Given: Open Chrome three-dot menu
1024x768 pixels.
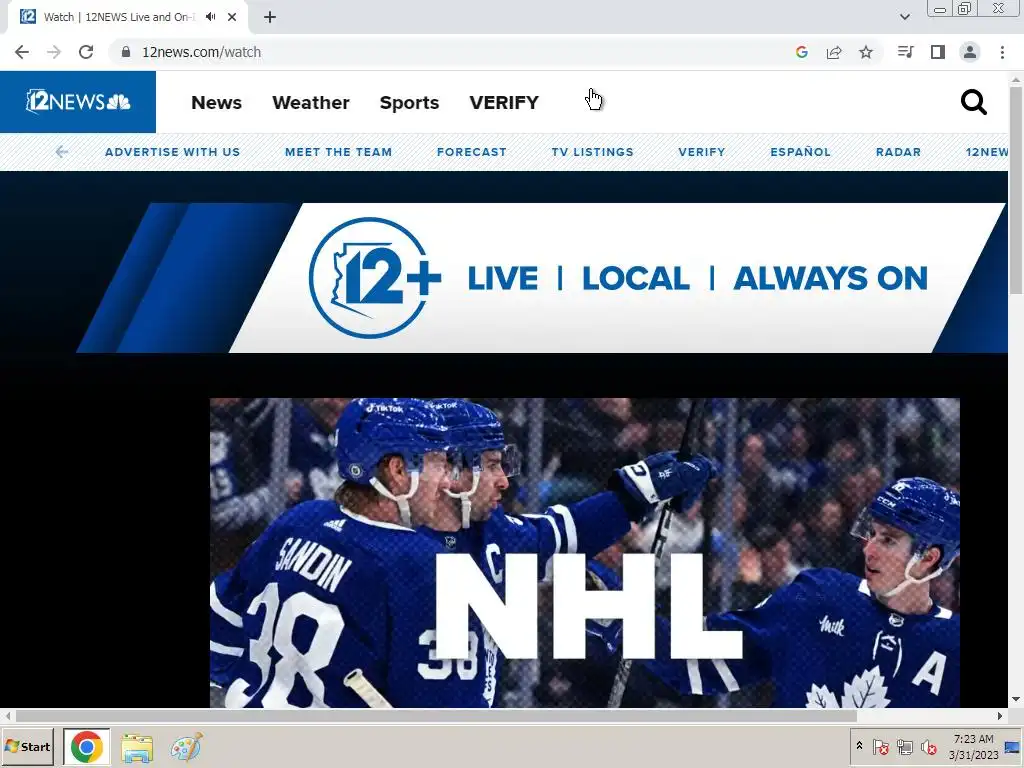Looking at the screenshot, I should pyautogui.click(x=1002, y=52).
